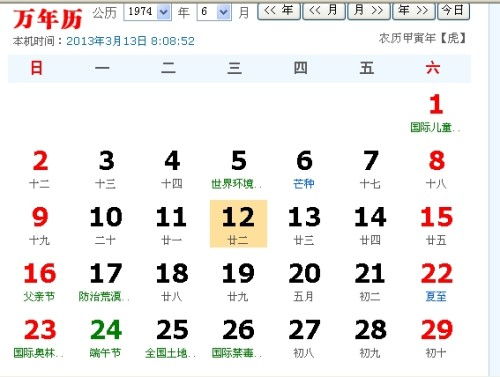This screenshot has width=500, height=377.
Task: Select date 6 marked 芒种
Action: click(304, 169)
